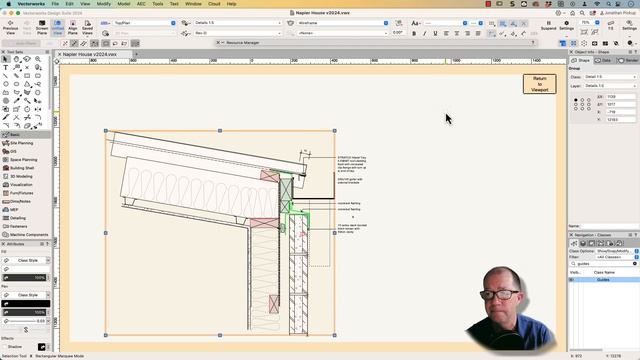Click the Suspend snapping icon
This screenshot has width=640, height=360.
tap(549, 25)
